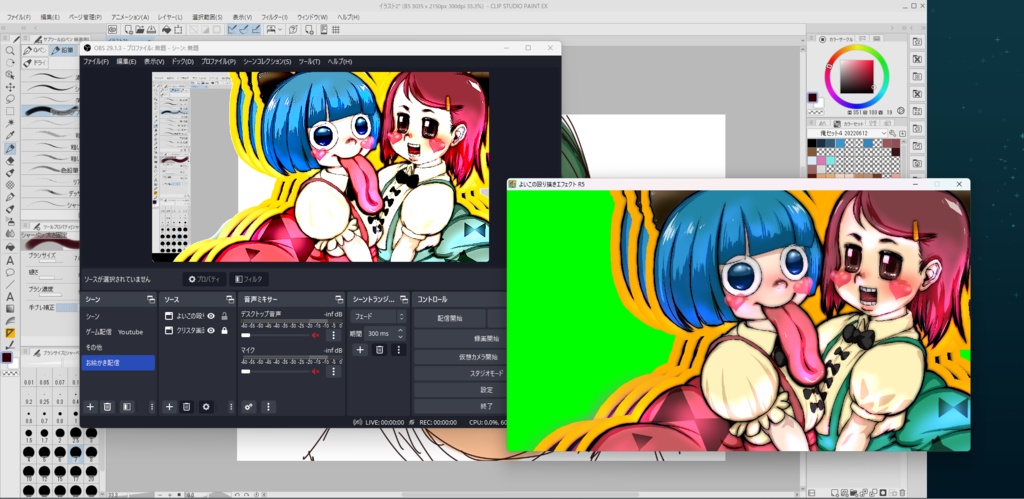Click 仮想カメラ開始 virtual camera button in OBS

[460, 357]
